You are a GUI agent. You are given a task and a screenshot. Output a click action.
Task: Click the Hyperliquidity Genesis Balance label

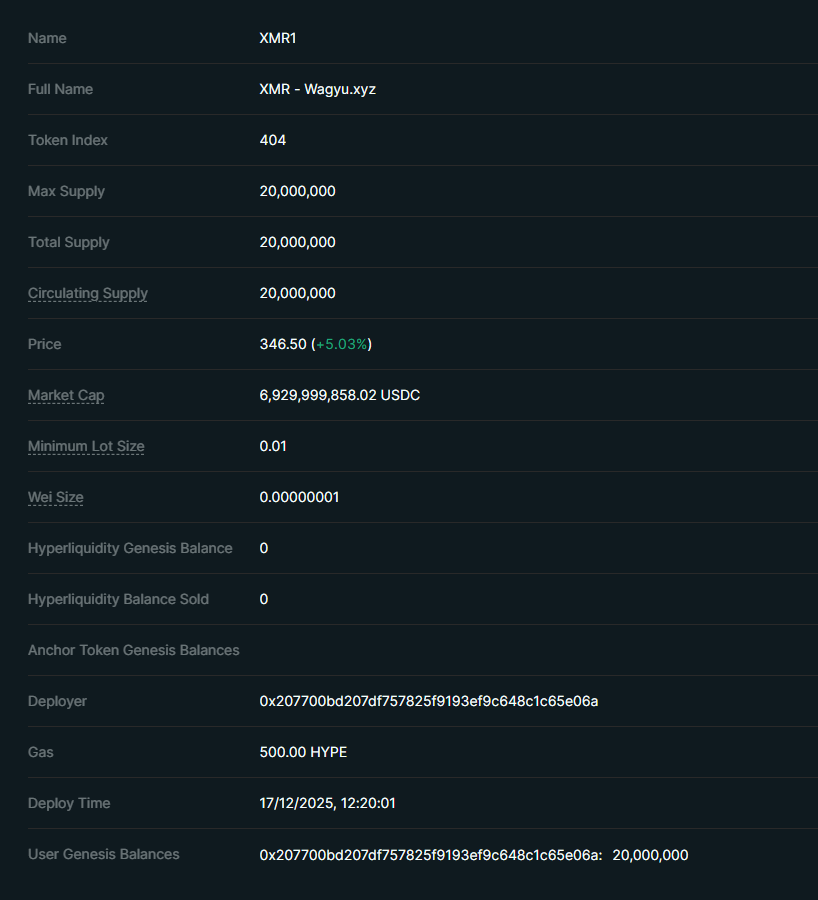tap(130, 548)
